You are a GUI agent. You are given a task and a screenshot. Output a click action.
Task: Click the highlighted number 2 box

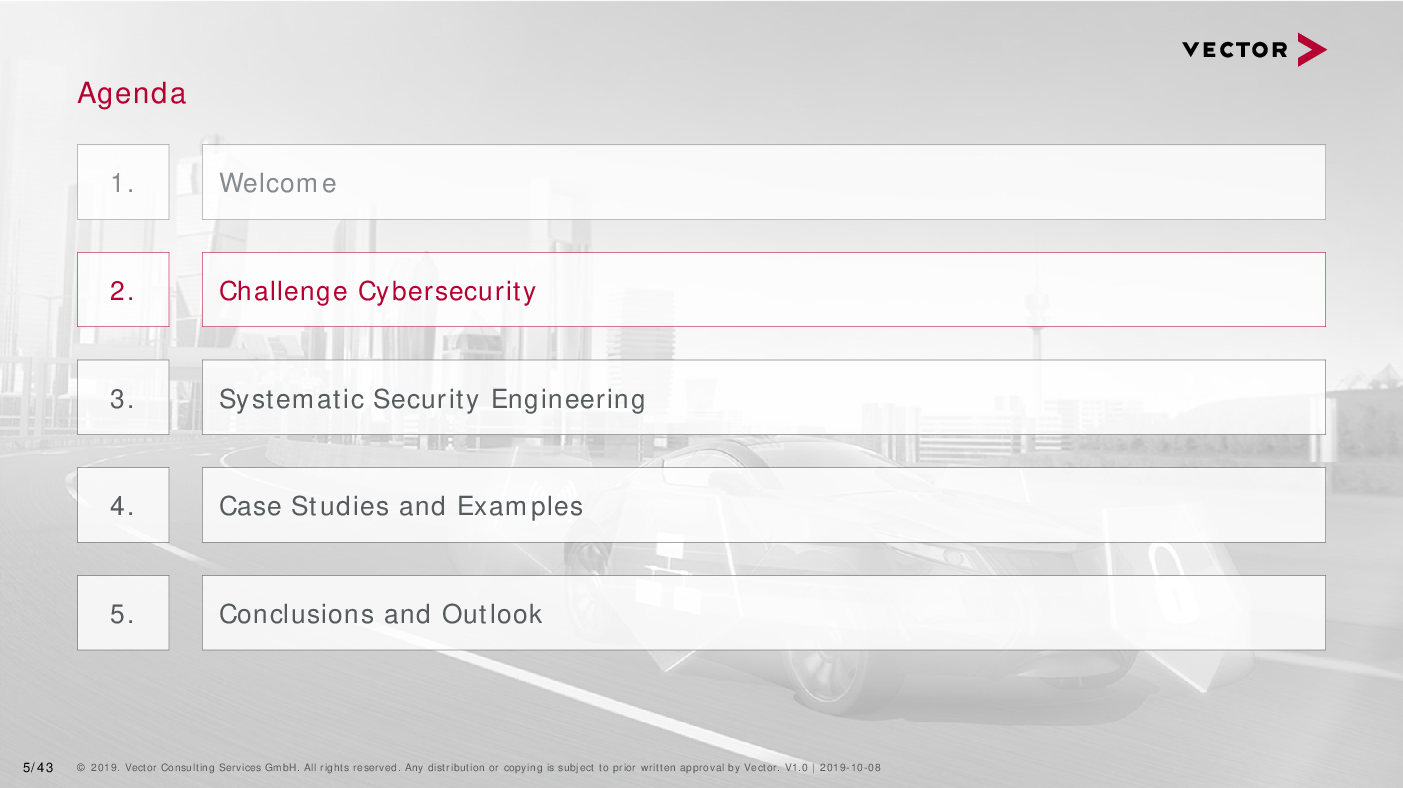(123, 290)
